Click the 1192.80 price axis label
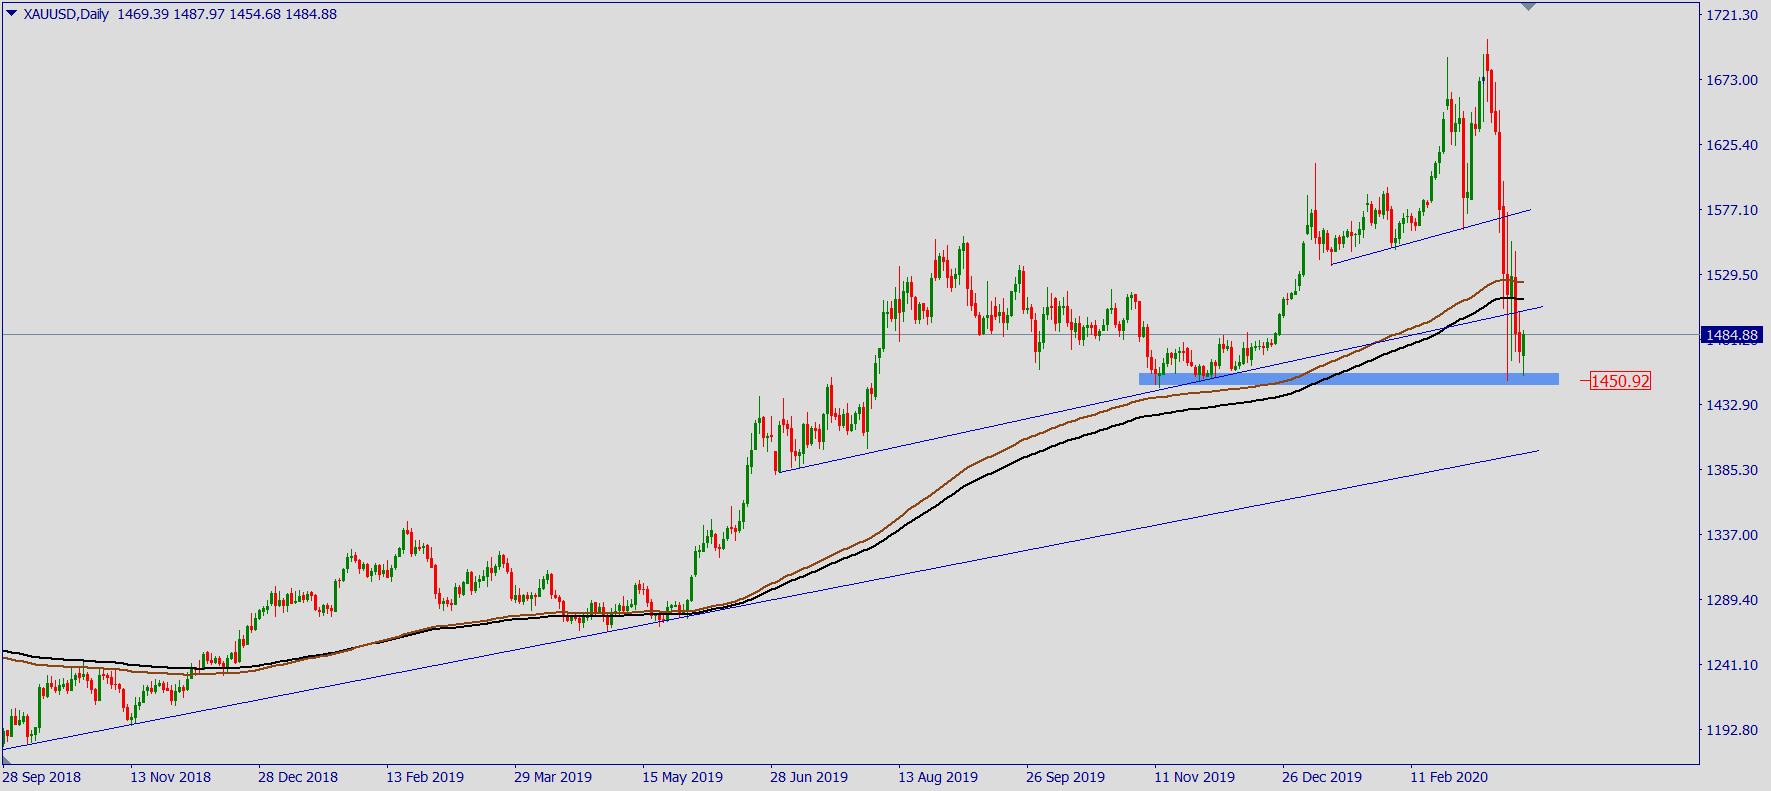The height and width of the screenshot is (791, 1771). (x=1732, y=730)
